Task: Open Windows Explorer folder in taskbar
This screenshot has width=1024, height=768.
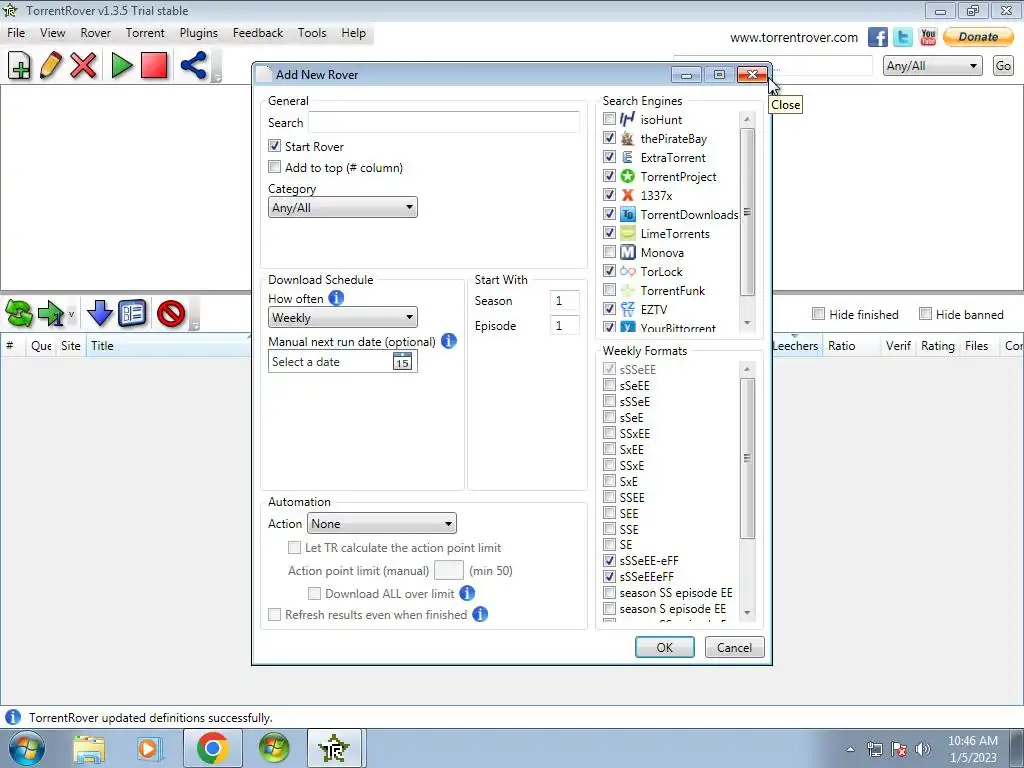Action: 89,748
